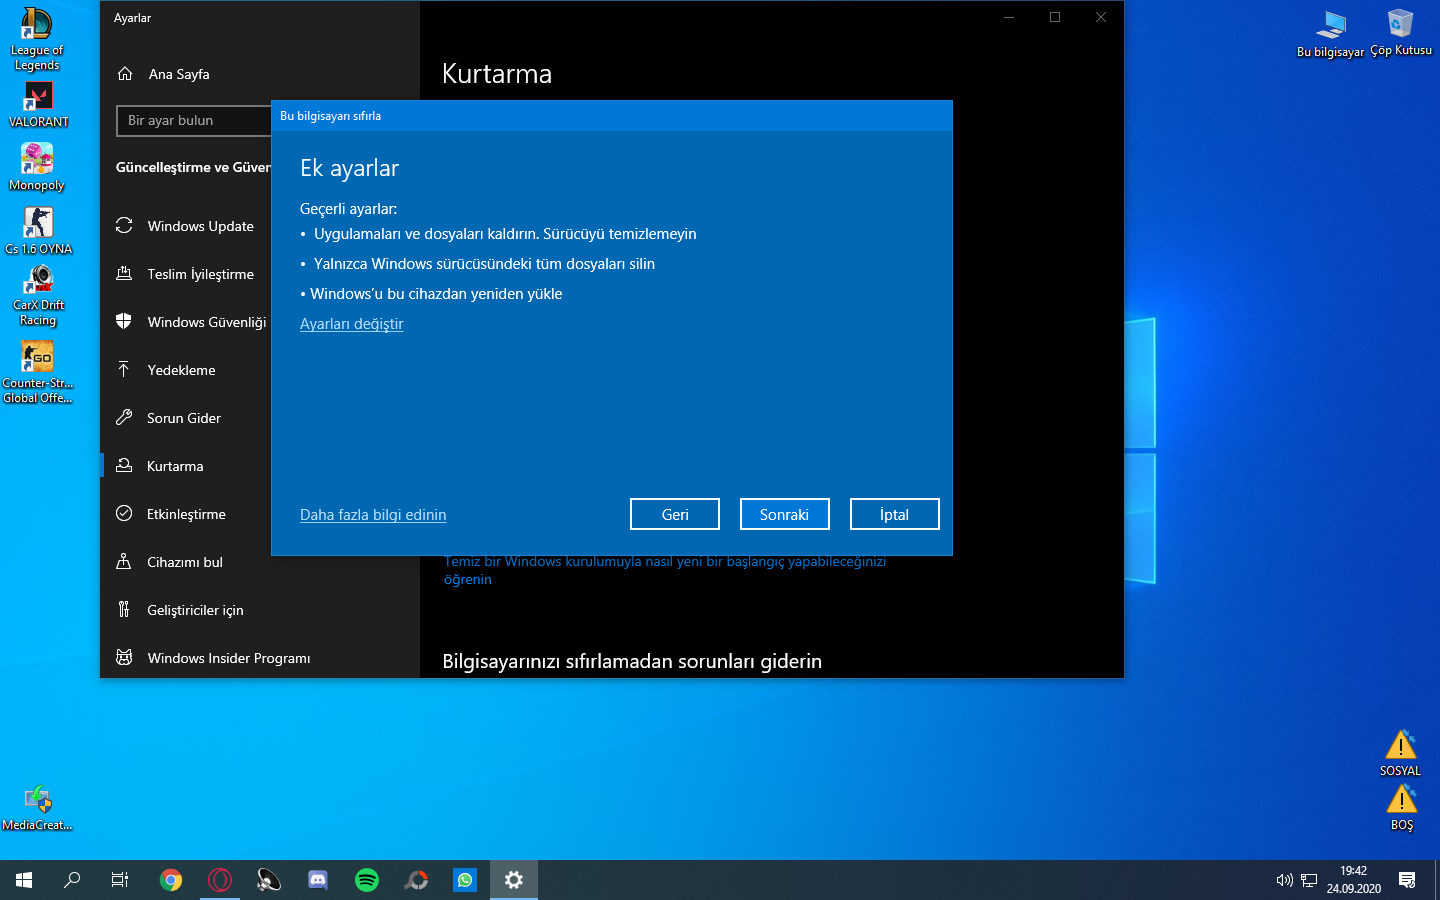Open the League of Legends desktop shortcut
Screen dimensions: 1440x900
click(x=36, y=40)
